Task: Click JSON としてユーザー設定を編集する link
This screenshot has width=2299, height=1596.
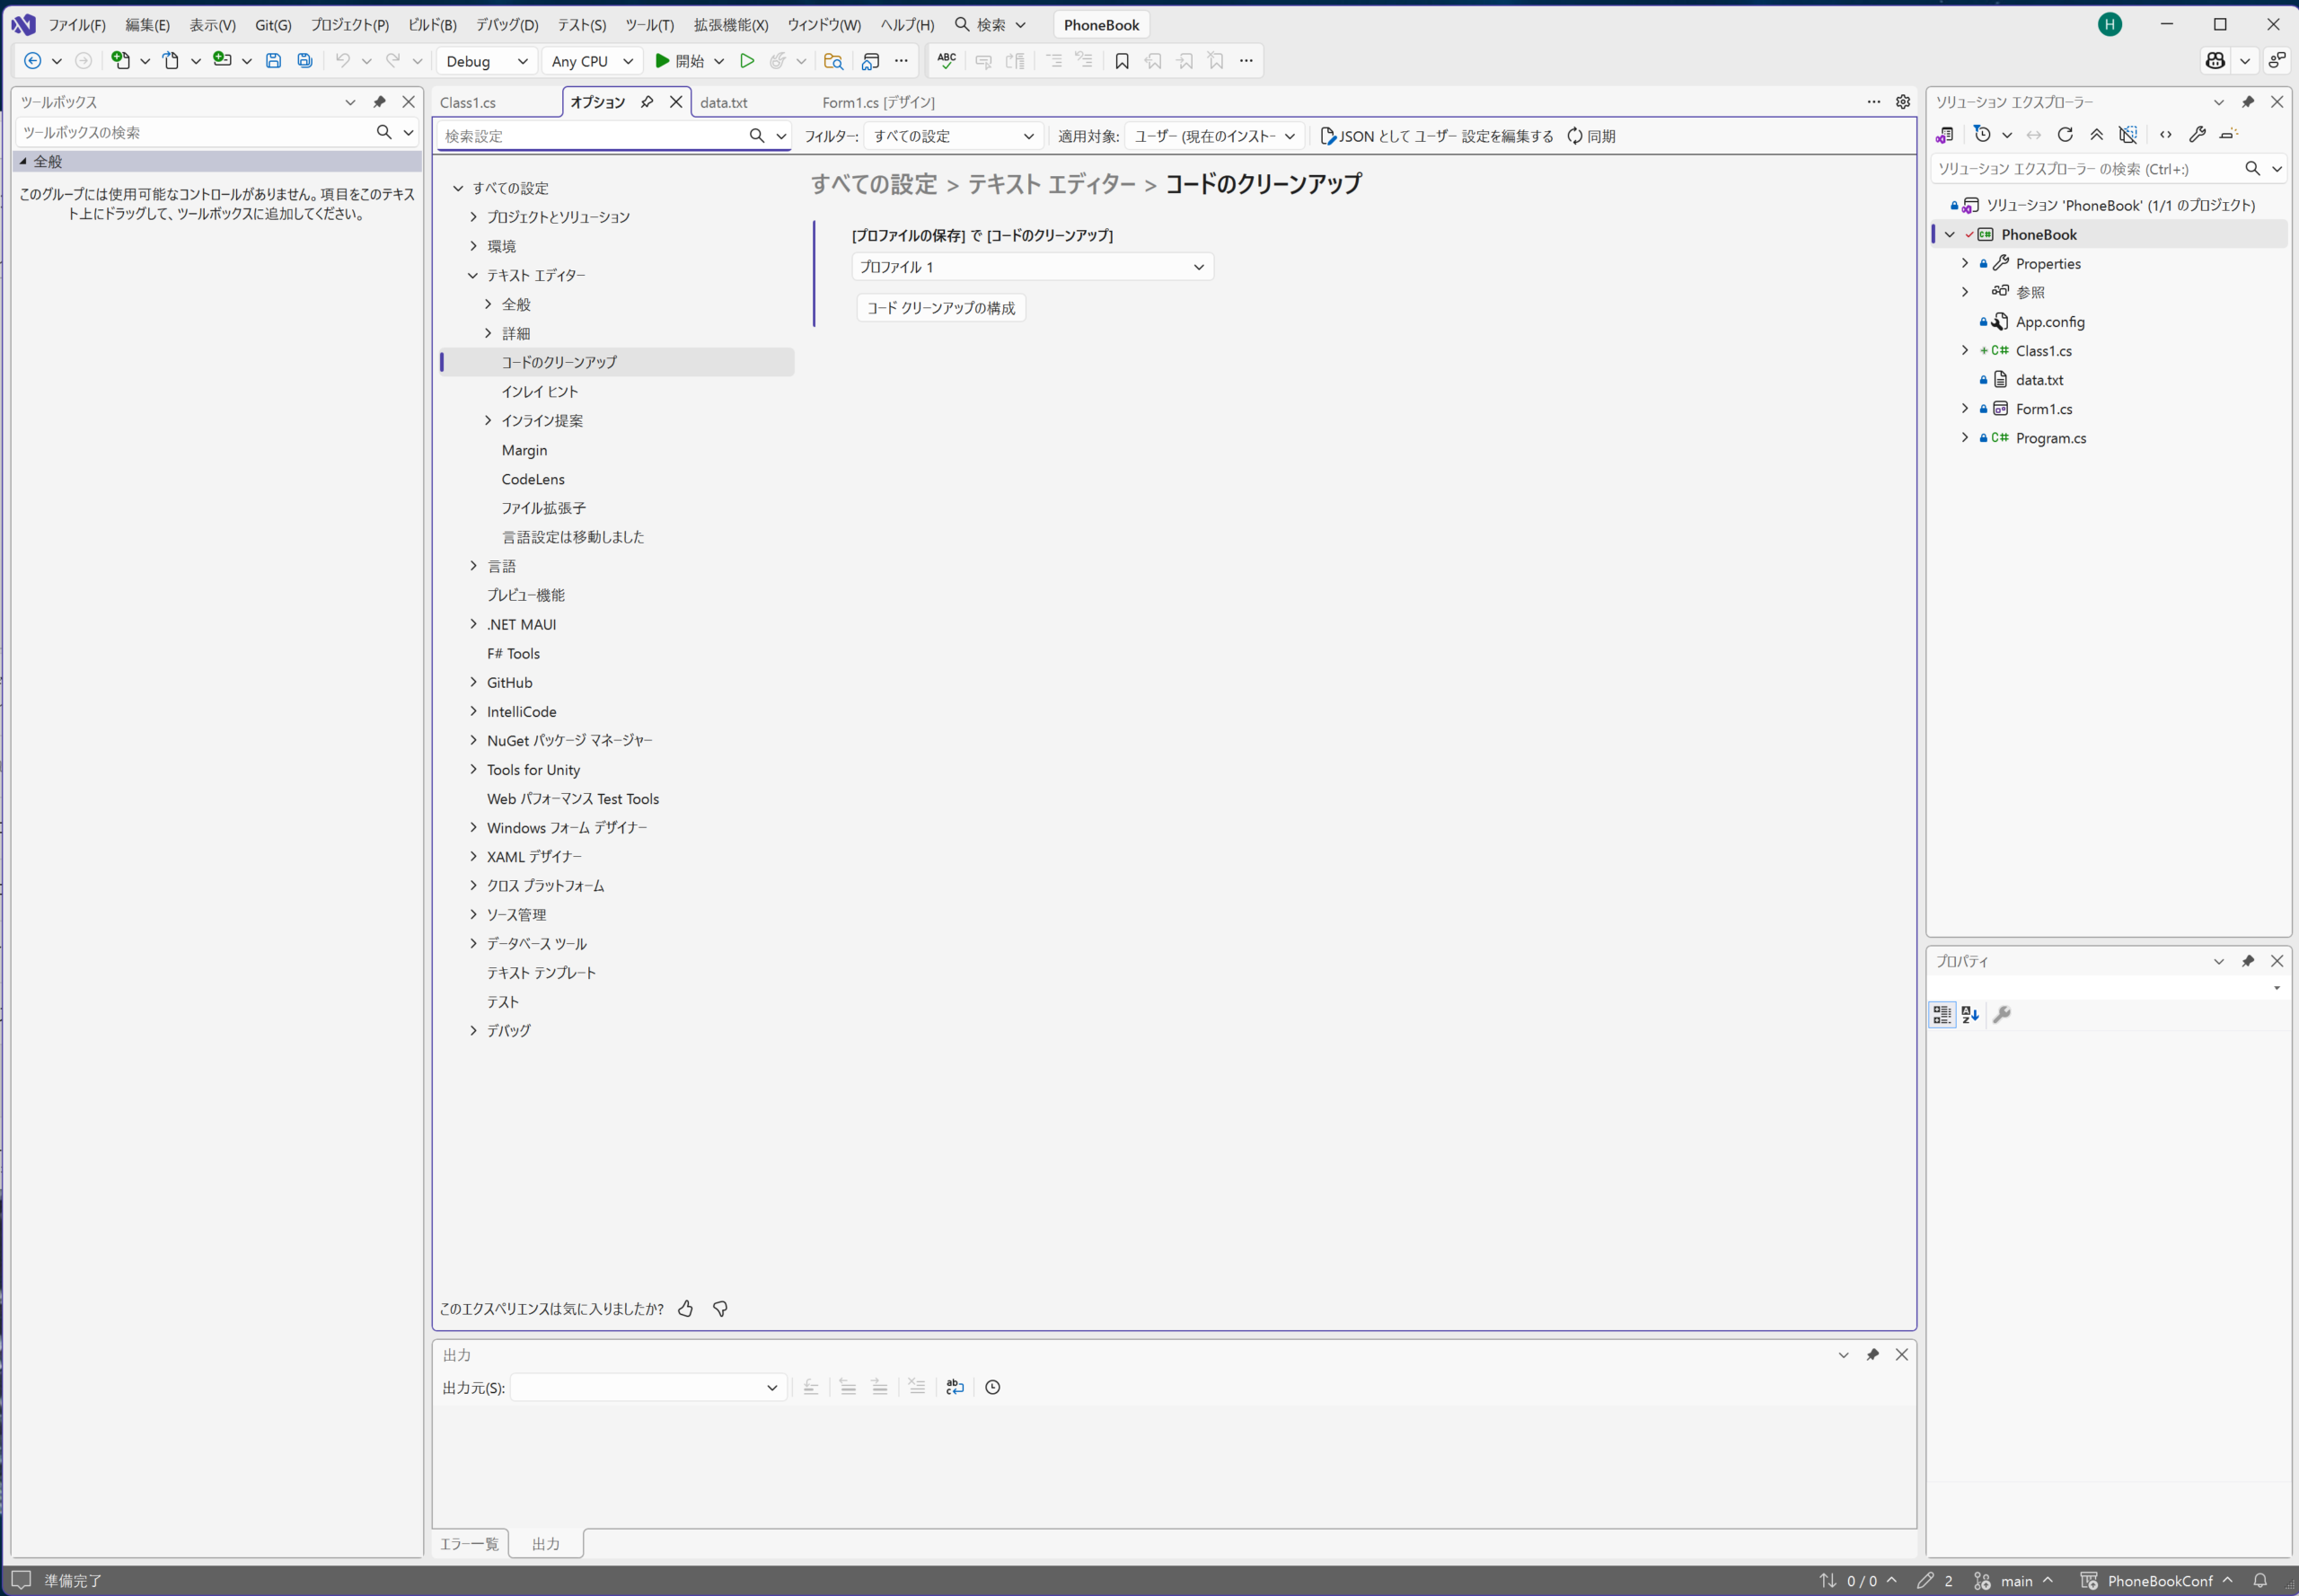Action: click(1437, 136)
